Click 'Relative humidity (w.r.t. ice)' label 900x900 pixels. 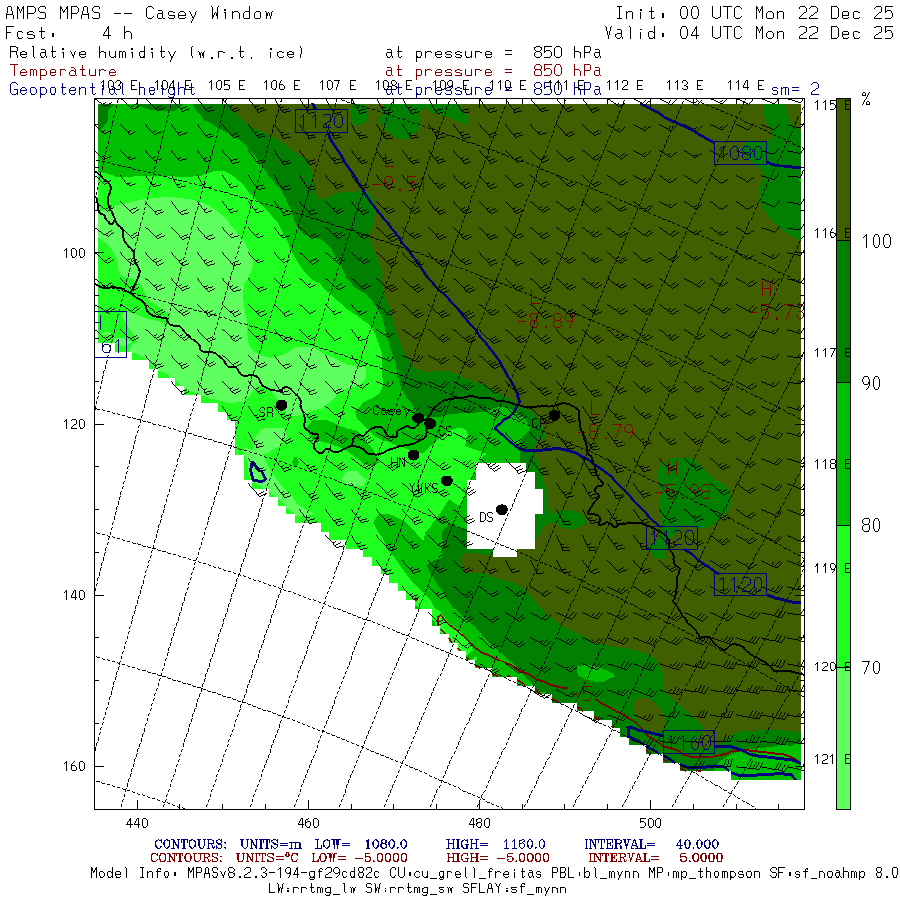click(156, 53)
